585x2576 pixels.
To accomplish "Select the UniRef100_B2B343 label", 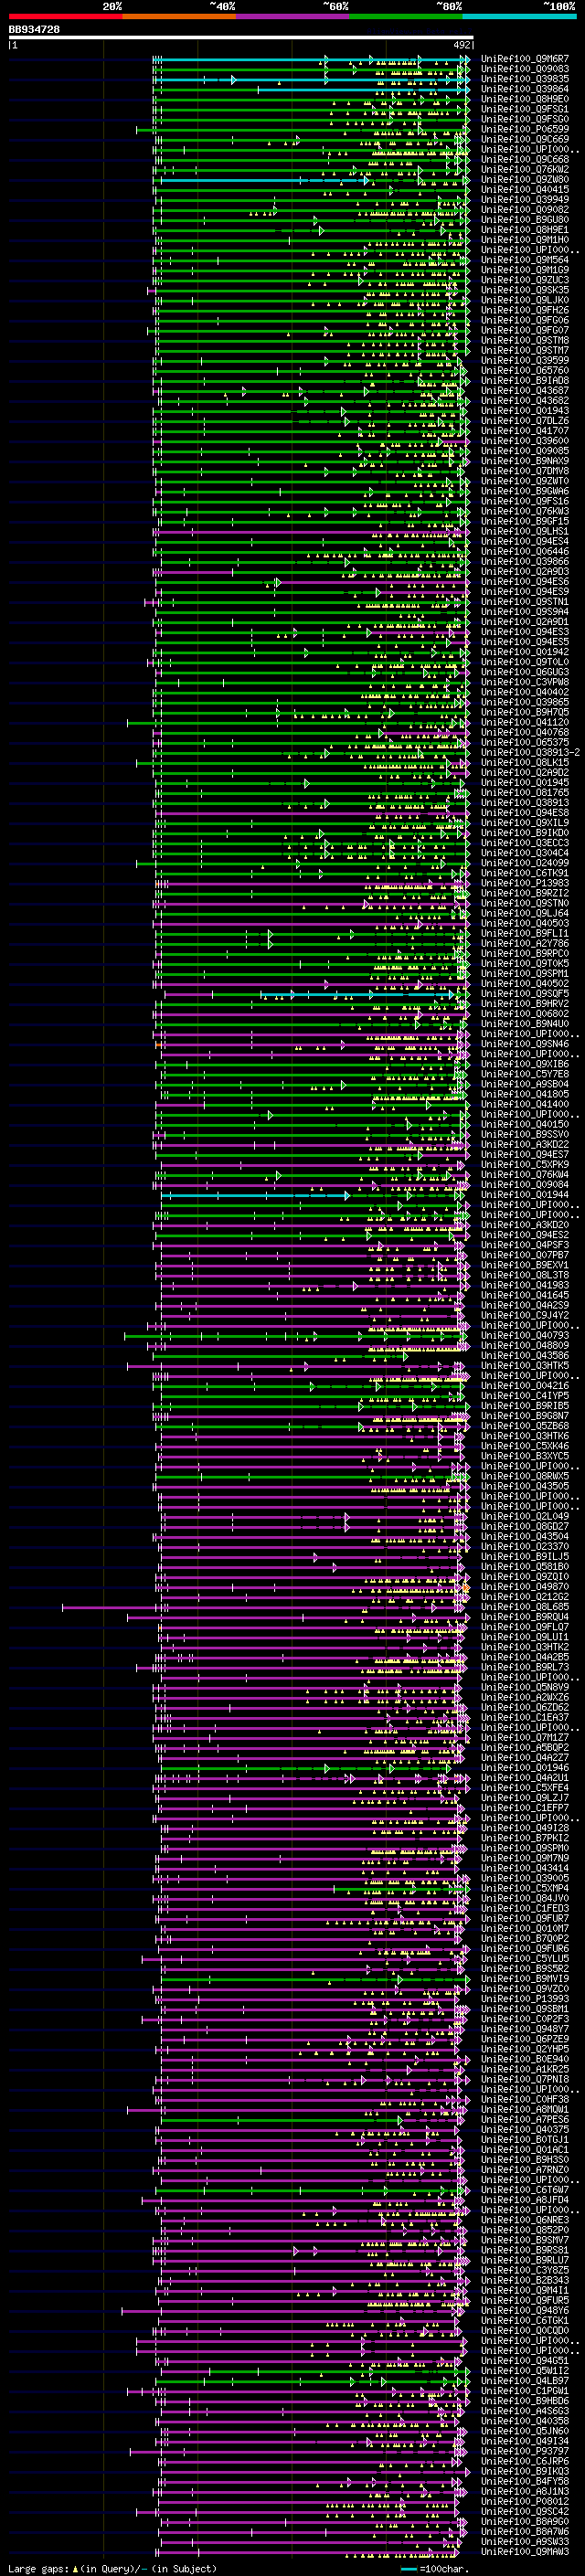I will pyautogui.click(x=524, y=2280).
